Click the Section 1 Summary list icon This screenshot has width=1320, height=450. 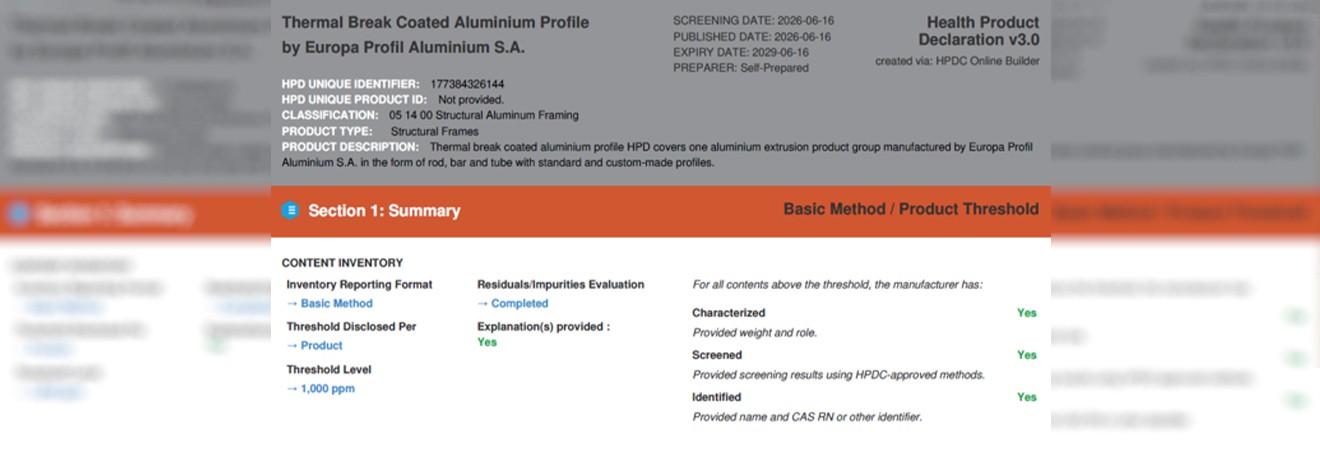pyautogui.click(x=290, y=210)
